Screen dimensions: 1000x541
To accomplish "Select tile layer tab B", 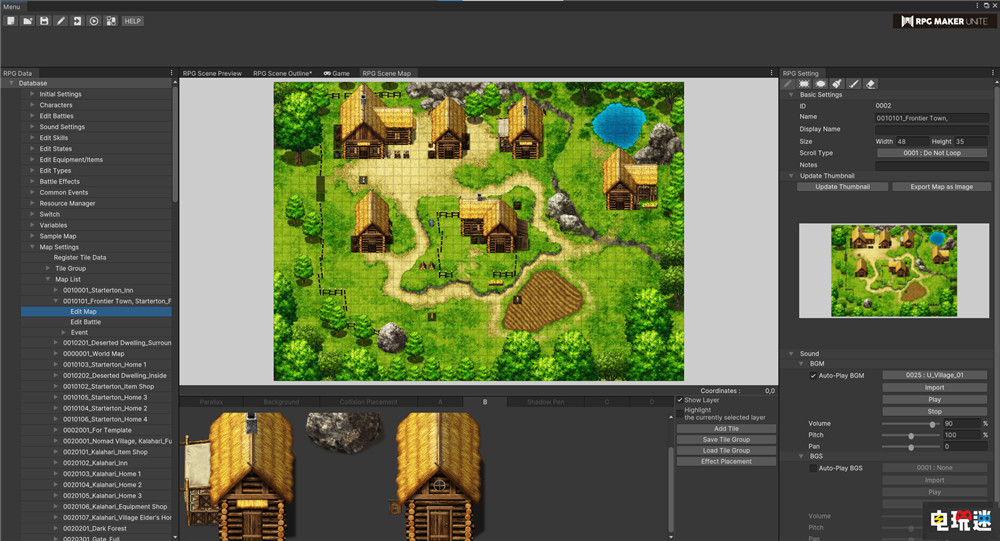I will (x=485, y=402).
